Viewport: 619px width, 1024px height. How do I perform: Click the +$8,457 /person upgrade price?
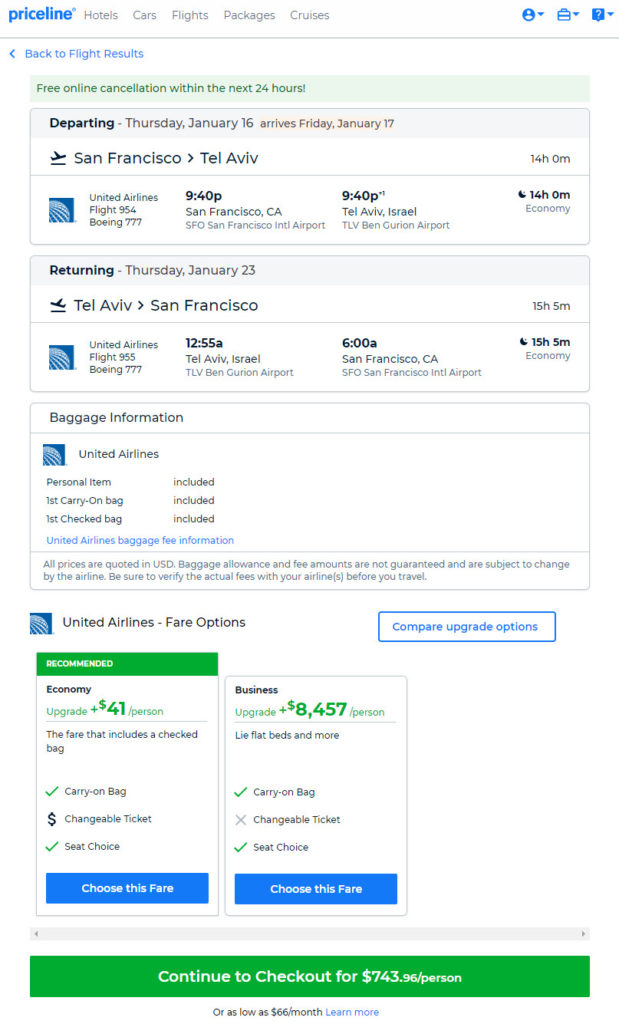pos(332,709)
